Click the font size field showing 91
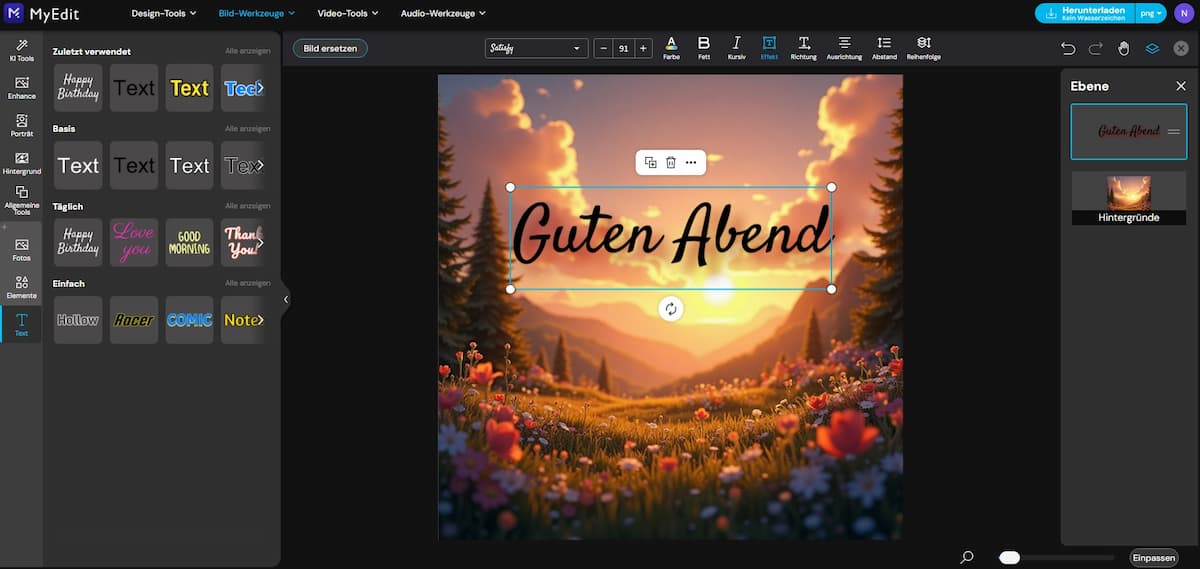 pyautogui.click(x=623, y=48)
